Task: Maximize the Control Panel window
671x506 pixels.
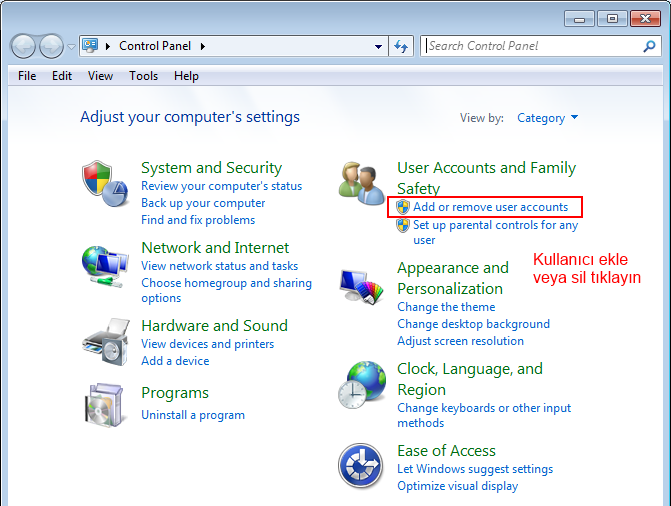Action: (x=612, y=19)
